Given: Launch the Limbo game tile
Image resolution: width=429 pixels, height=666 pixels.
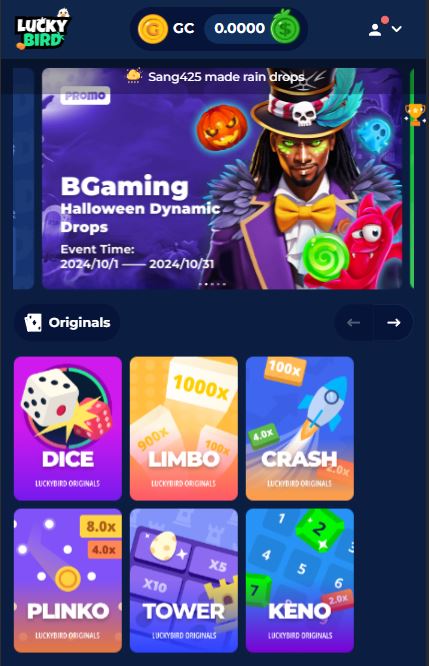Looking at the screenshot, I should 184,429.
